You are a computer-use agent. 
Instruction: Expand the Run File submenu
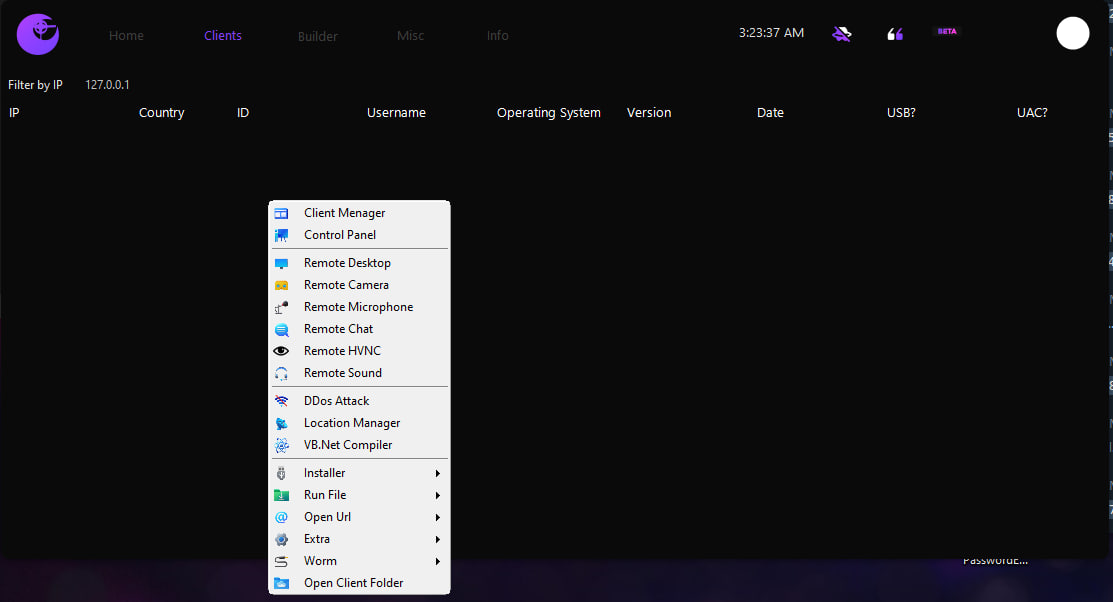(x=438, y=495)
